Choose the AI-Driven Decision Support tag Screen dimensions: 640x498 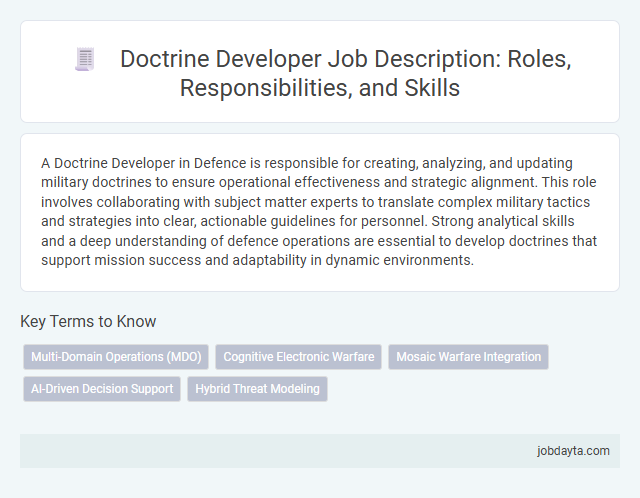pos(102,389)
